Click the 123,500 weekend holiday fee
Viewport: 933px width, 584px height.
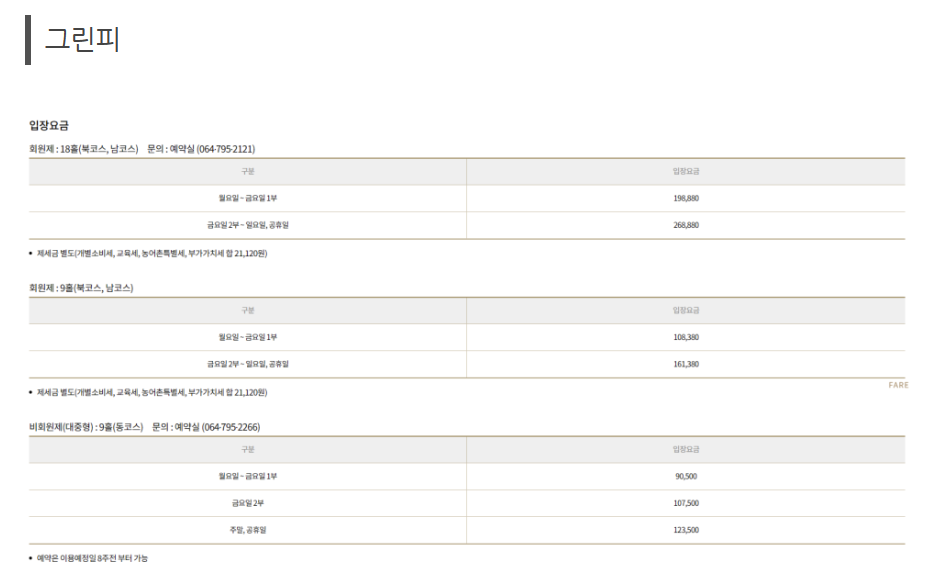(686, 530)
